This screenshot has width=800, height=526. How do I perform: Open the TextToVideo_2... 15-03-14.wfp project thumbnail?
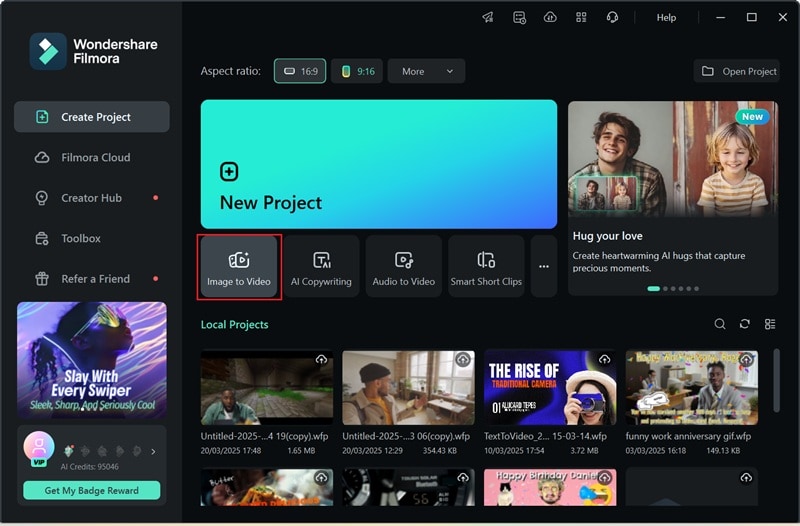pyautogui.click(x=550, y=388)
